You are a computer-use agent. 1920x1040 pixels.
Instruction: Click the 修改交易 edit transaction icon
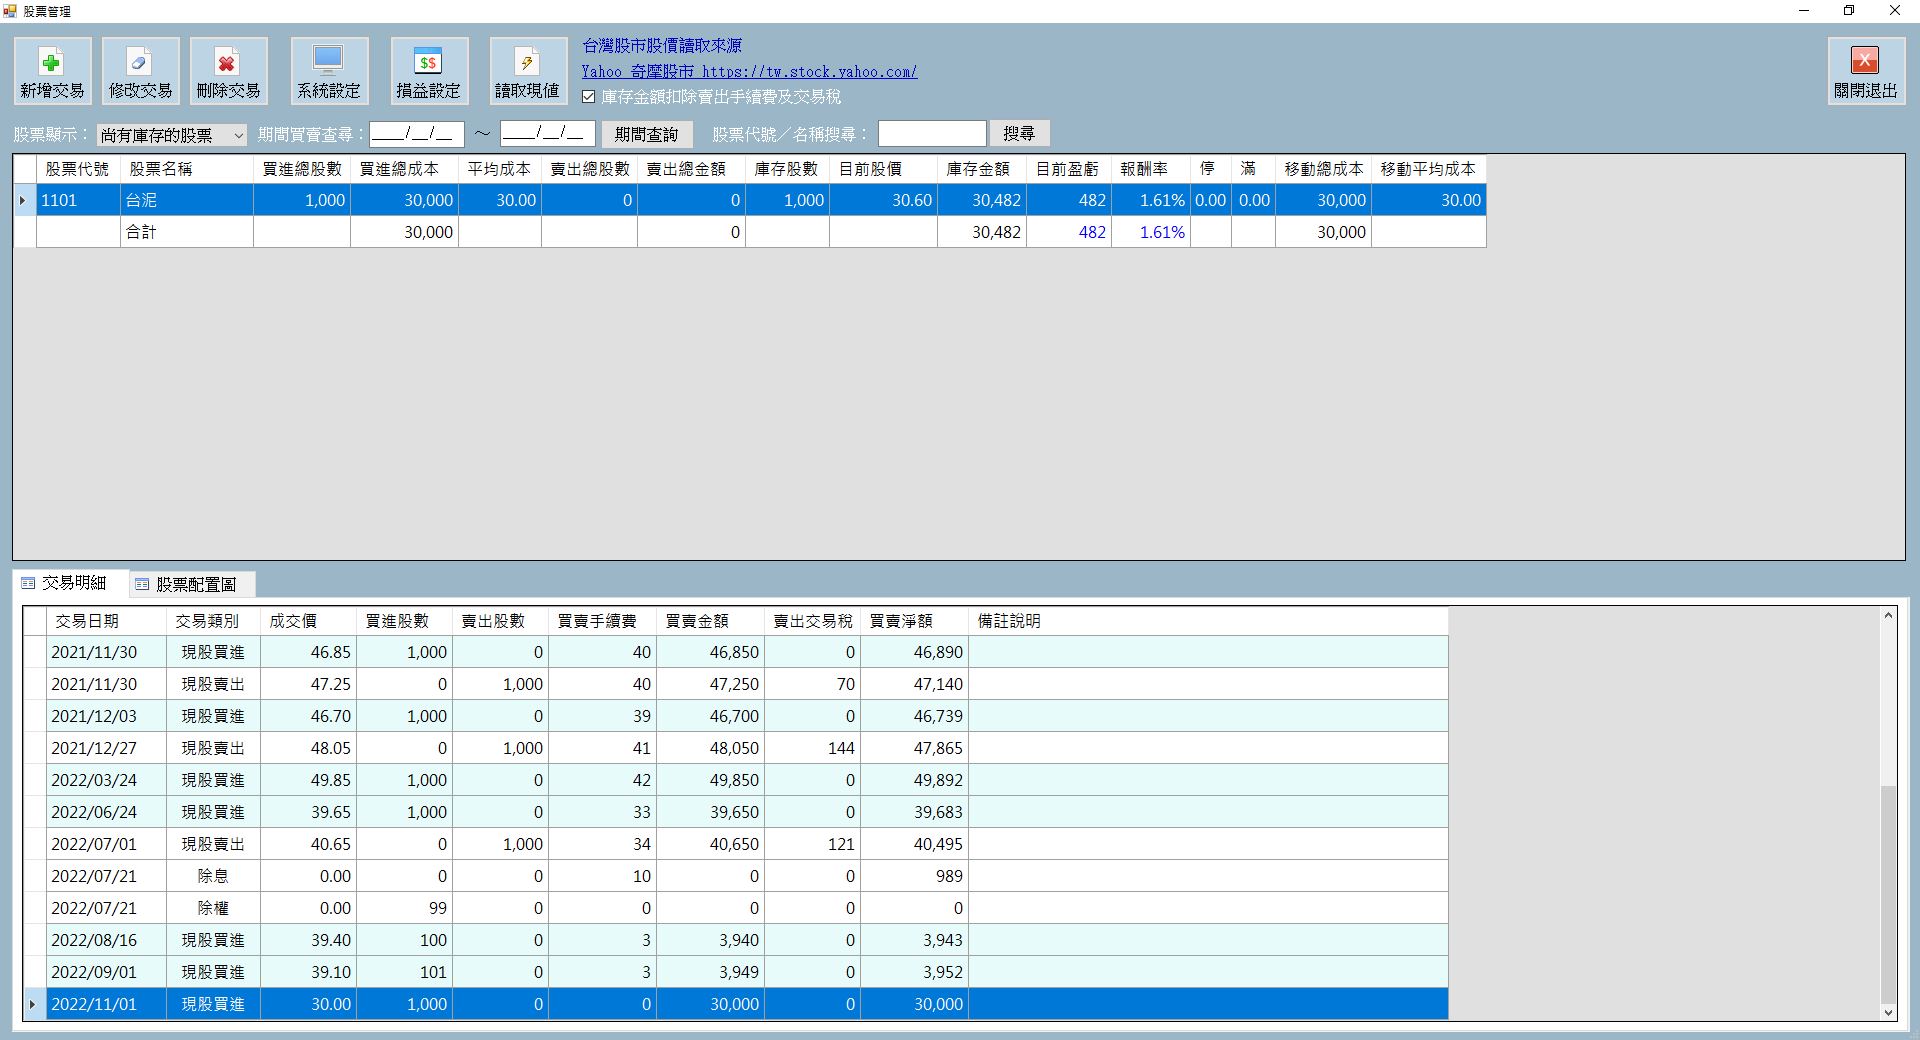pos(140,71)
